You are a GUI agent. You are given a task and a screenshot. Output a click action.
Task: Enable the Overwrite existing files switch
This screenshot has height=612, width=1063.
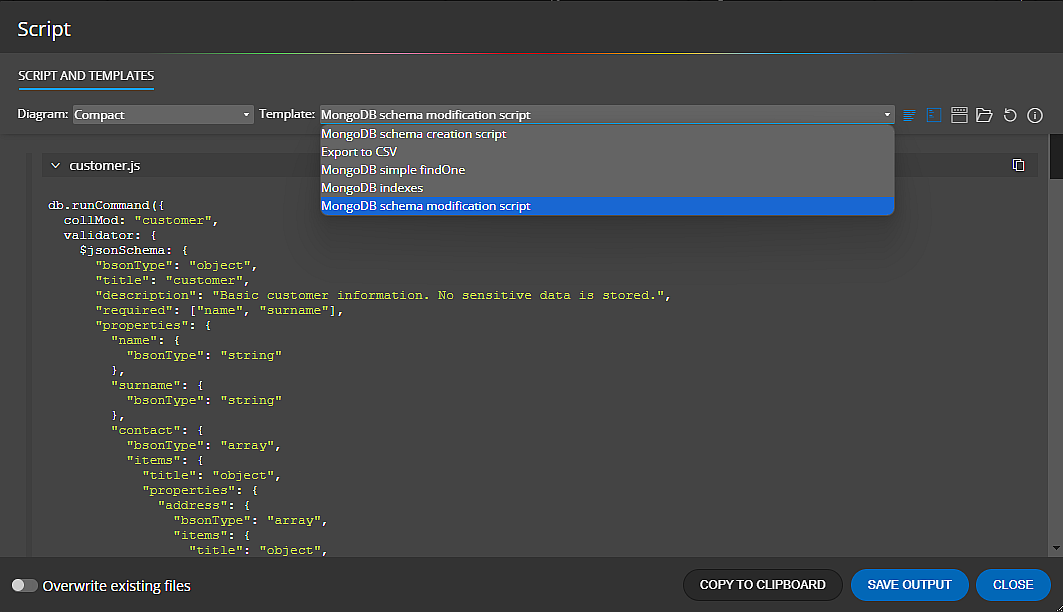pyautogui.click(x=23, y=585)
